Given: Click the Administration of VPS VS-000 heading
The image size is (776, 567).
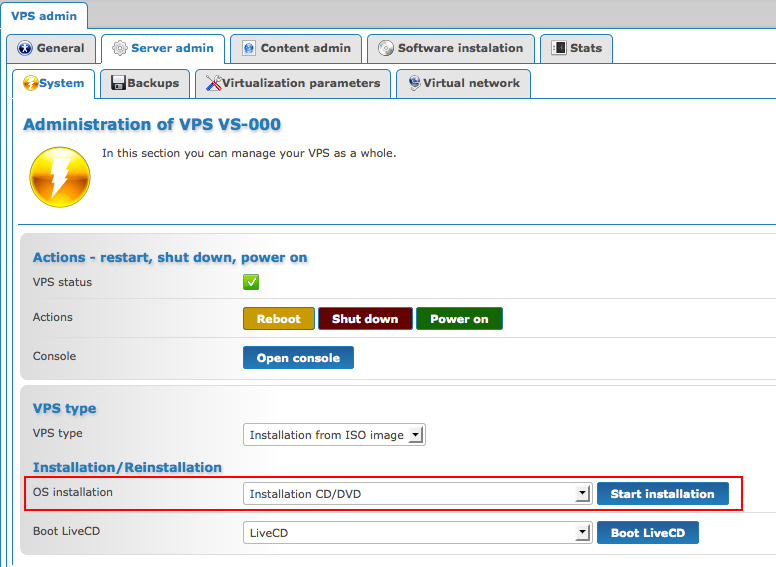Looking at the screenshot, I should [x=152, y=124].
